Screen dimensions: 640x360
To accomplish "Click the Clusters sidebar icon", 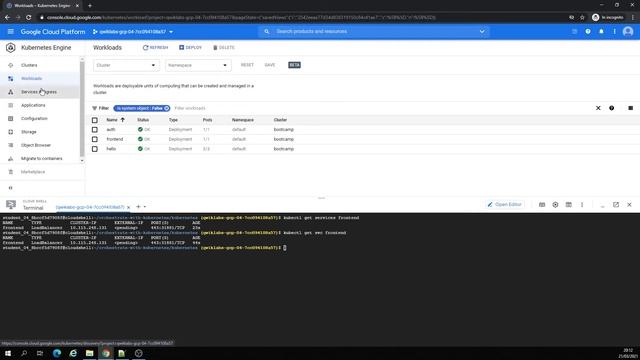I will (11, 65).
